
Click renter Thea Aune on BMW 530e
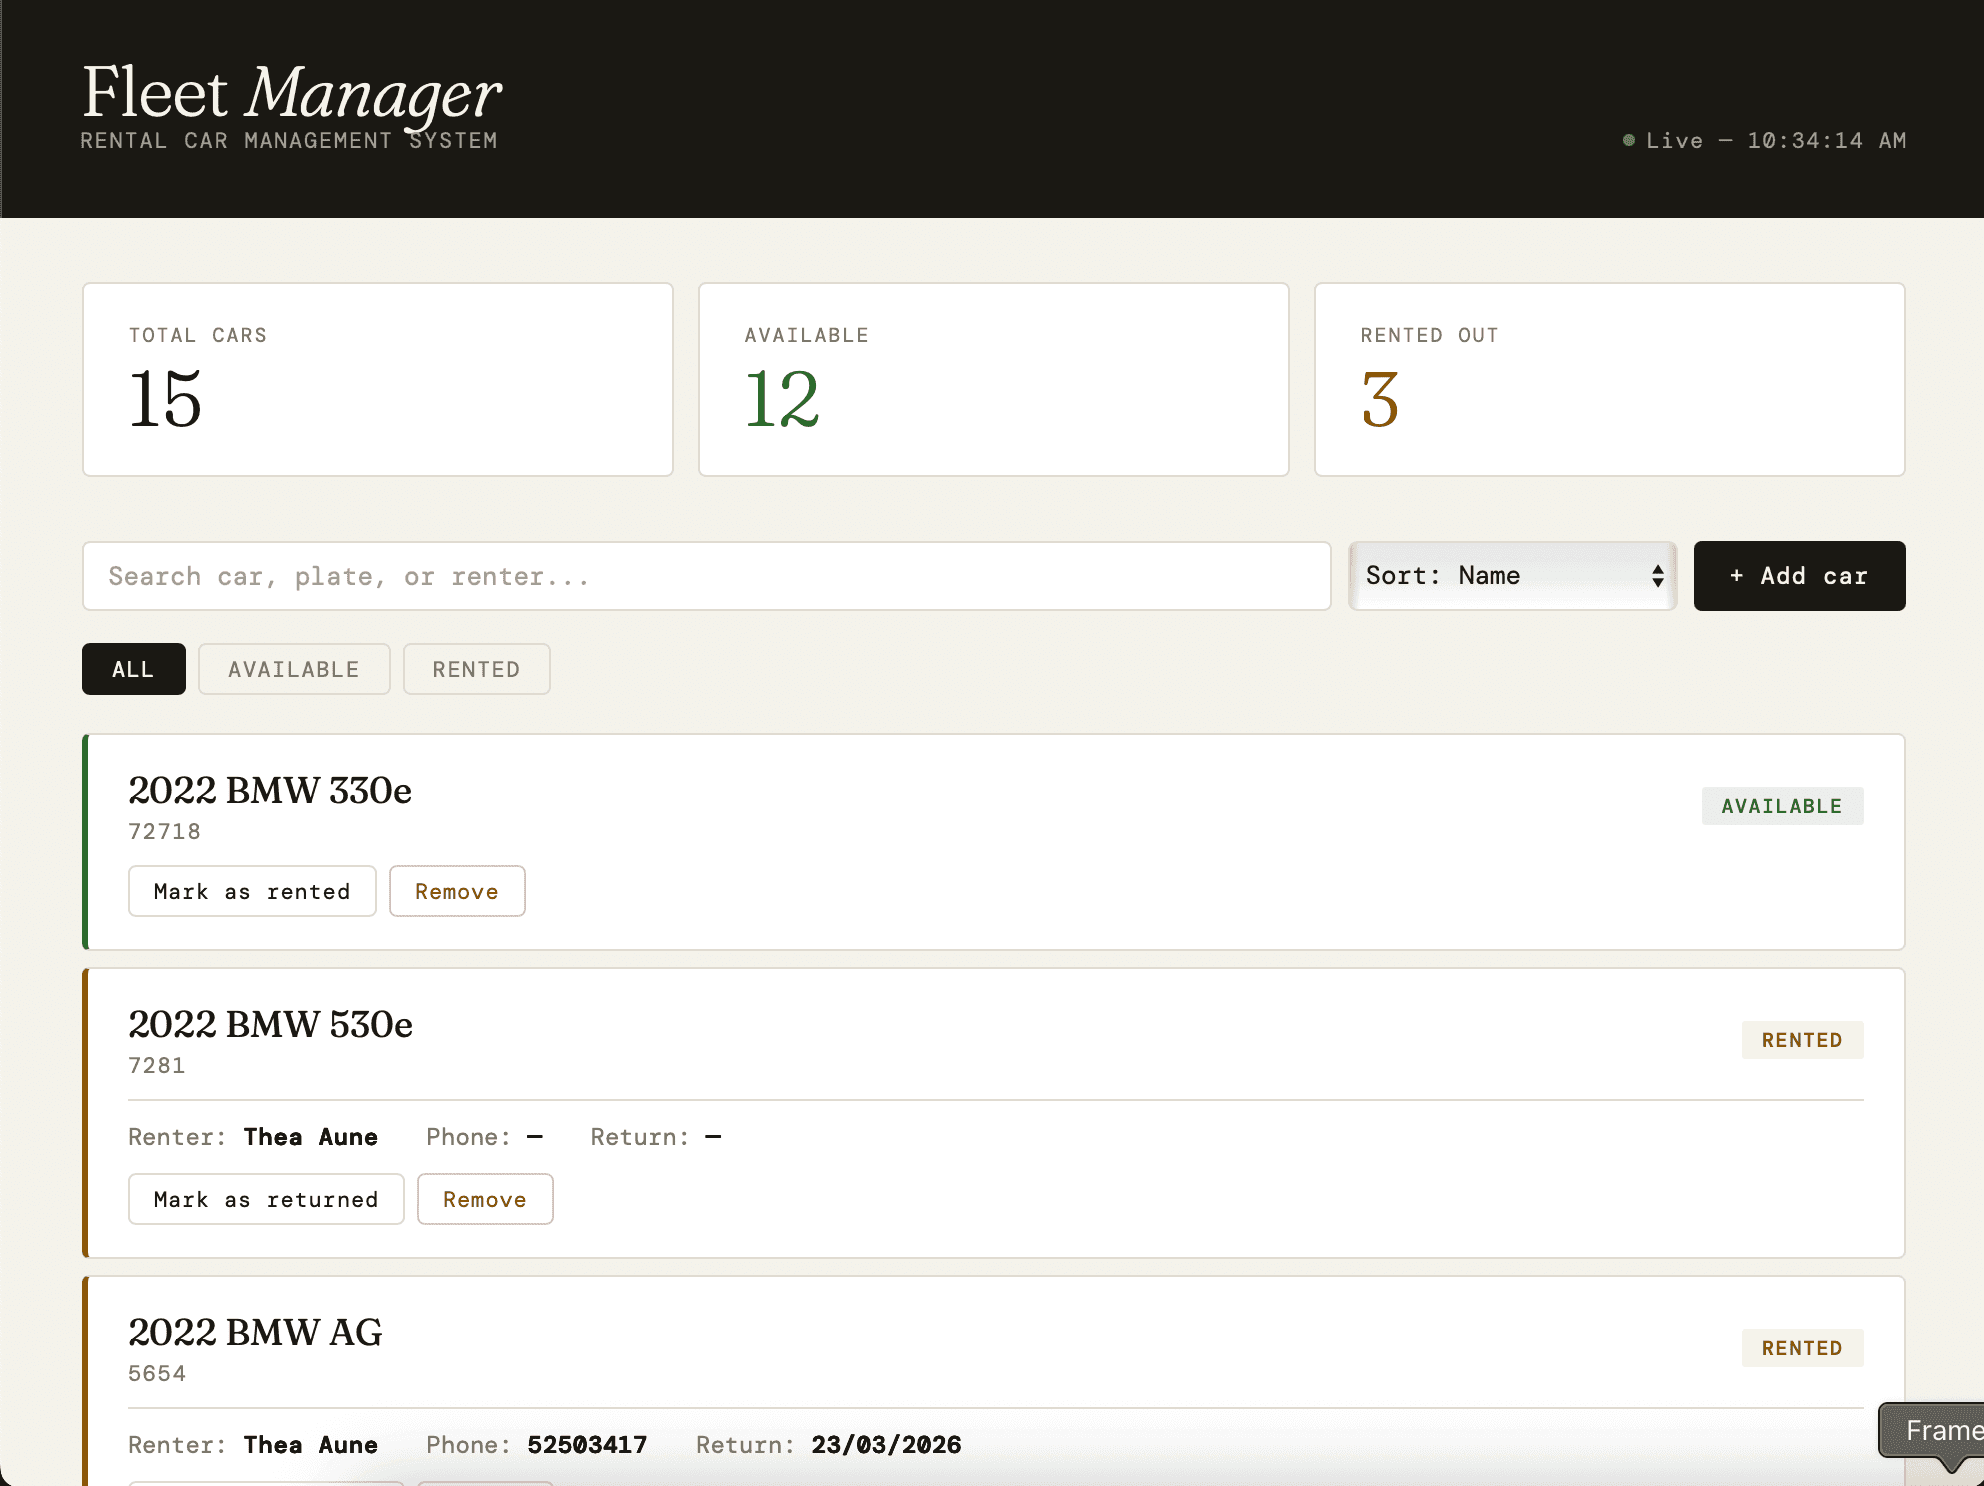pos(311,1137)
